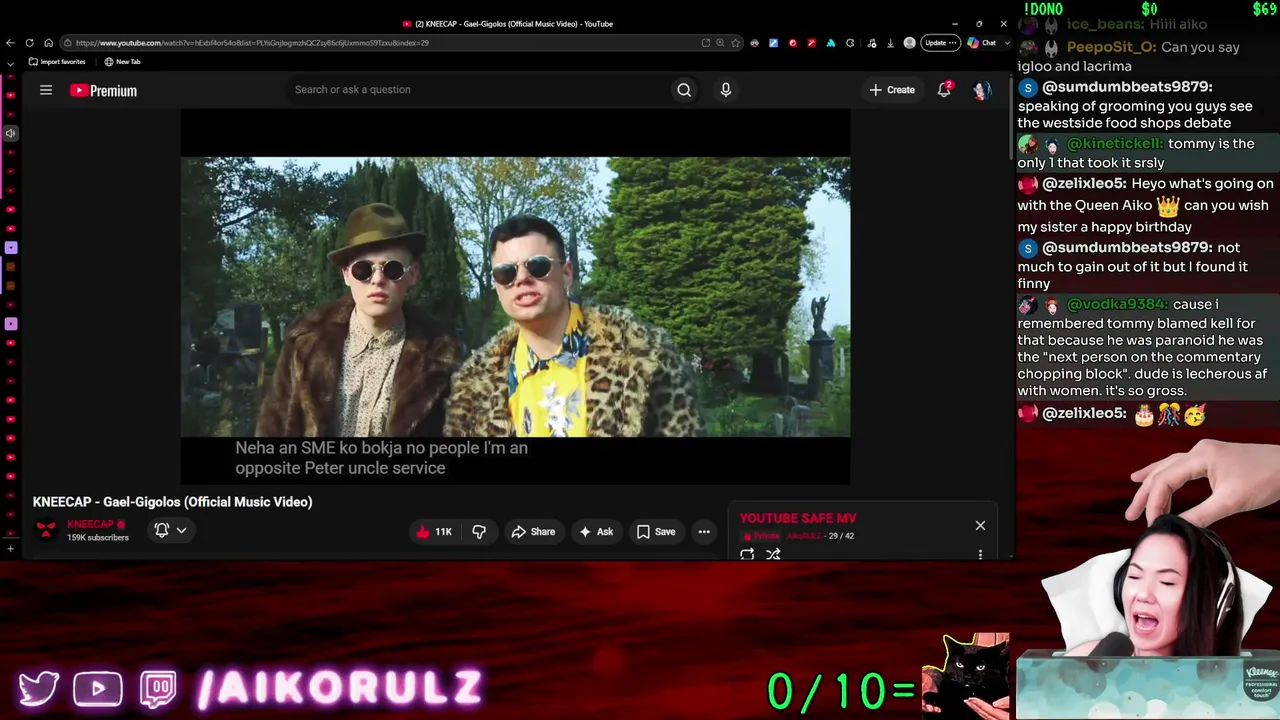Click the Create button
The image size is (1280, 720).
[892, 90]
